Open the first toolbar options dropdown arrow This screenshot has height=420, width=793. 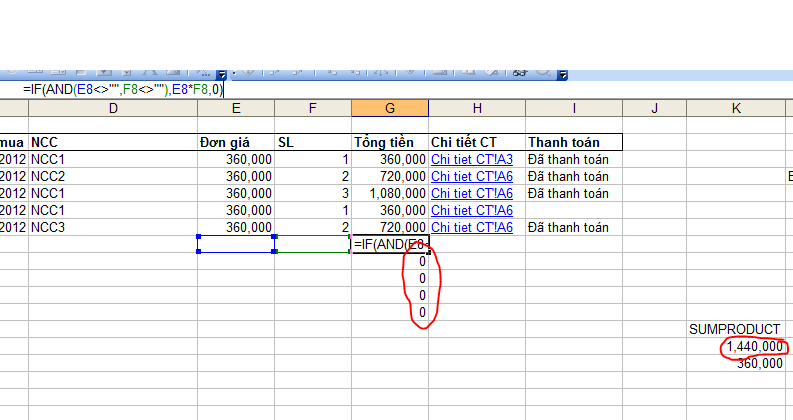point(222,75)
